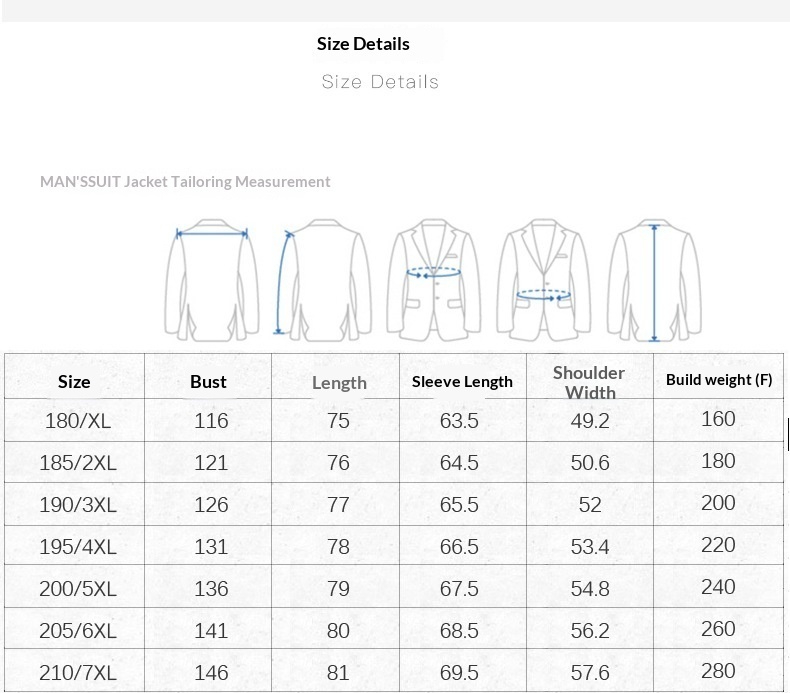Click sleeve length value 67.5
Viewport: 790px width, 693px height.
[x=459, y=589]
